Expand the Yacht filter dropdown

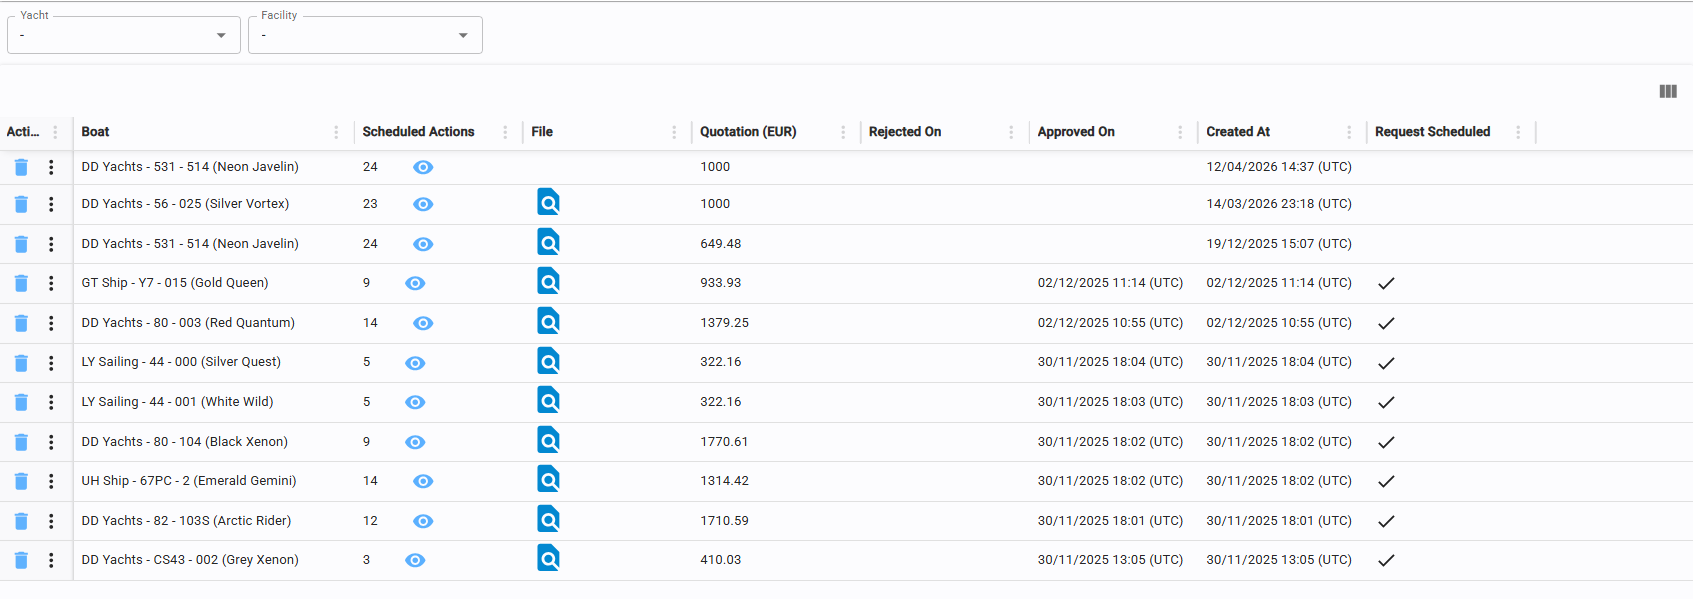tap(221, 36)
